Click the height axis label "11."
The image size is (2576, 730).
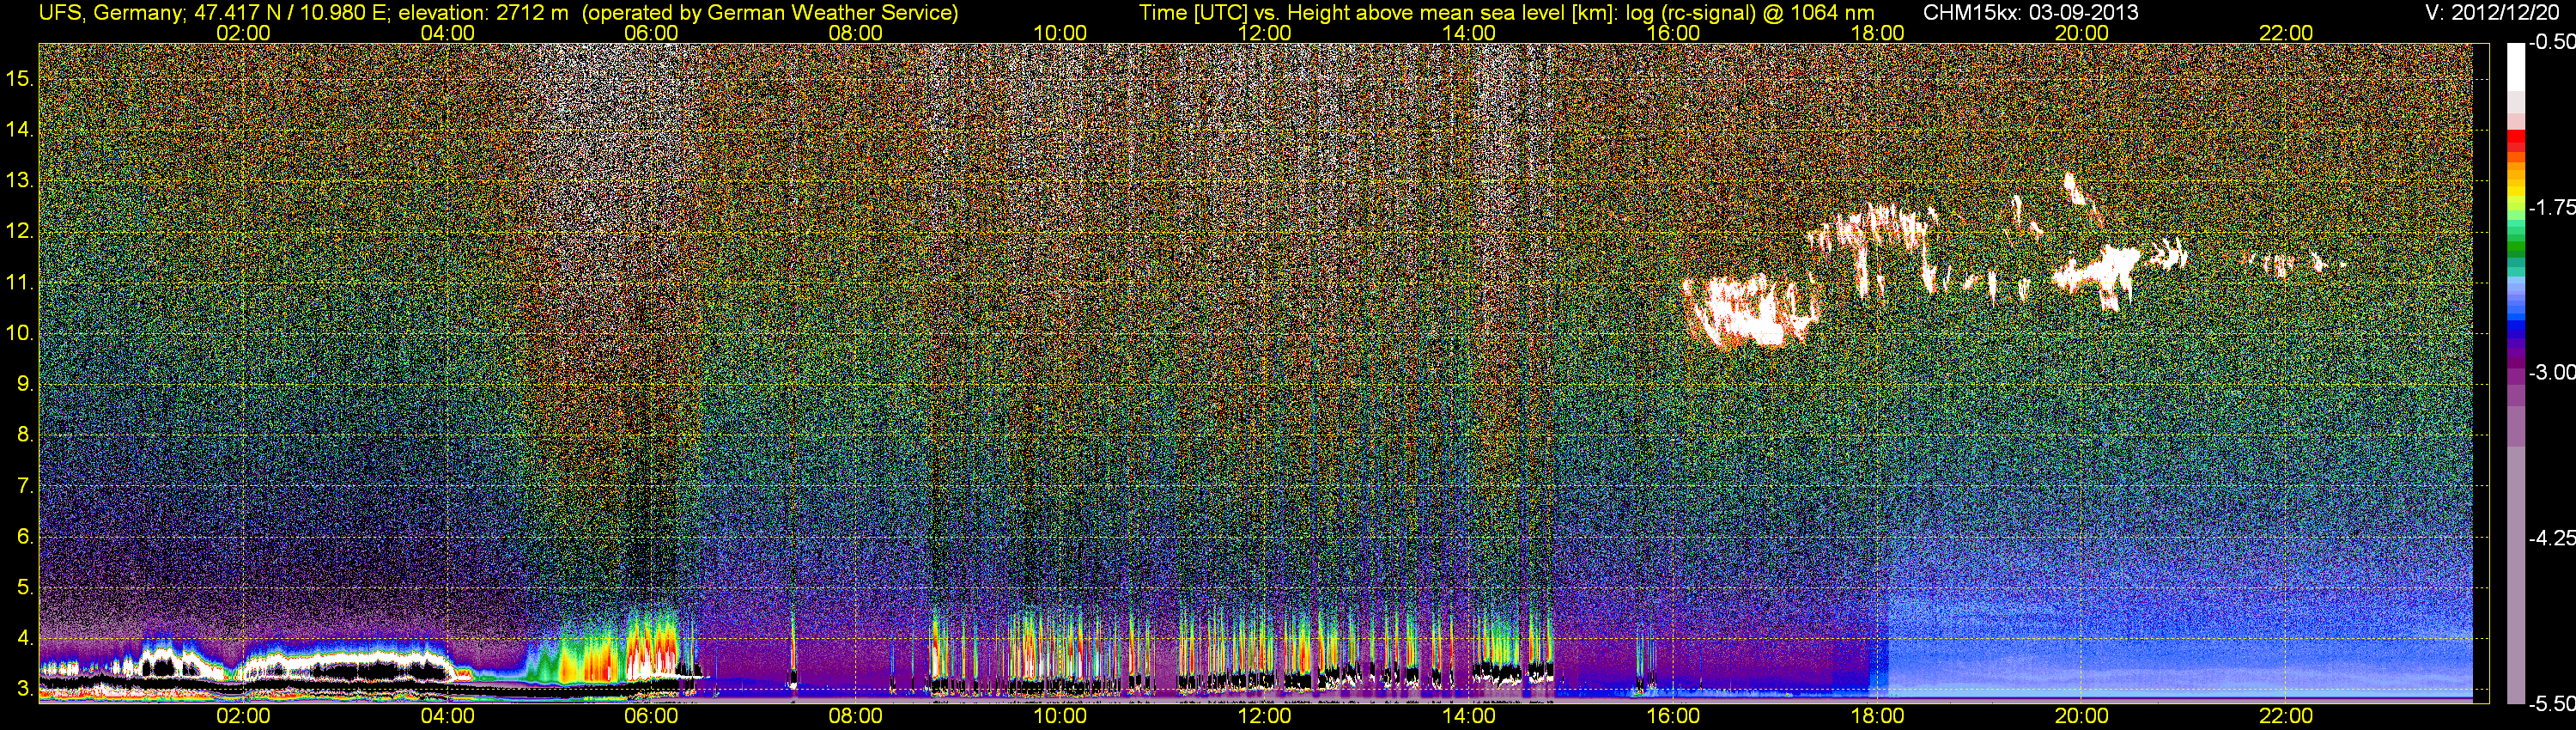pyautogui.click(x=20, y=283)
